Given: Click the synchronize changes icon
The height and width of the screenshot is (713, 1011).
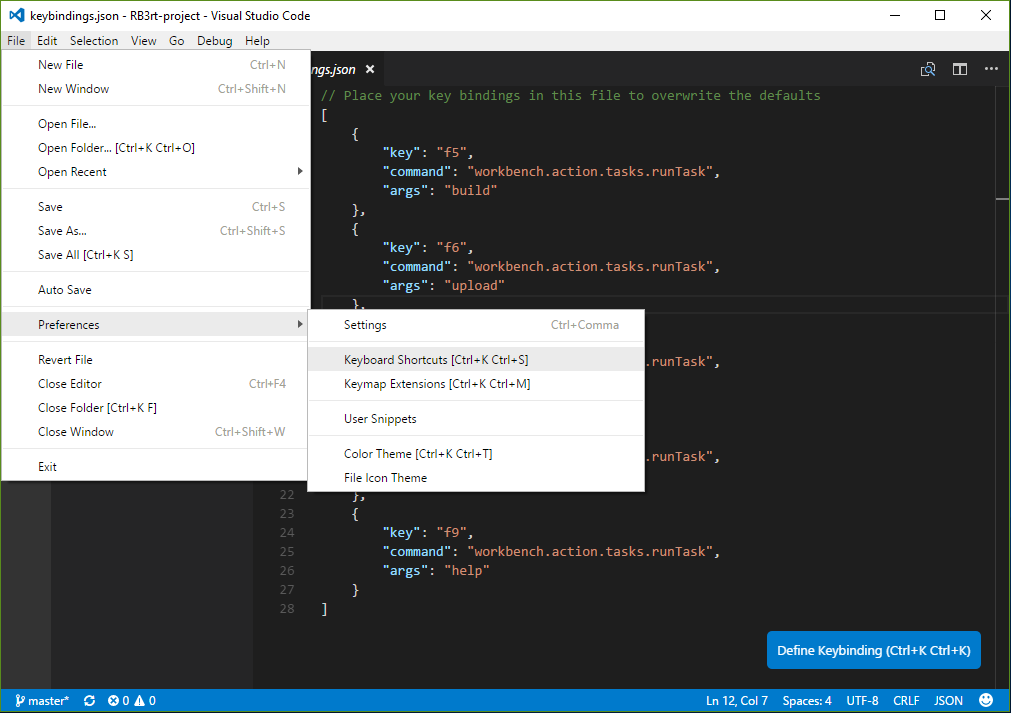Looking at the screenshot, I should click(x=90, y=701).
